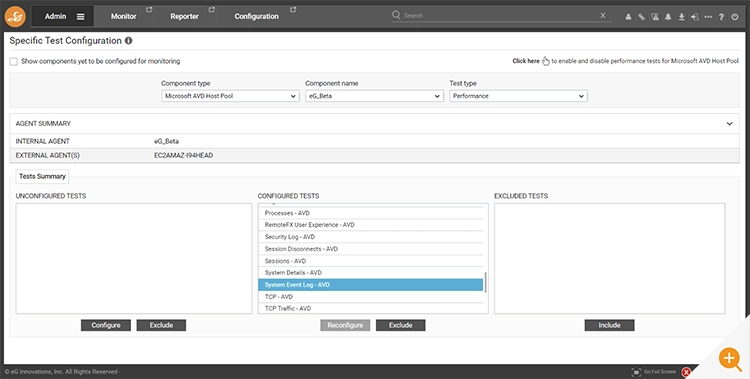Select 'Processes - AVD' in configured tests
The image size is (750, 379).
[x=371, y=213]
